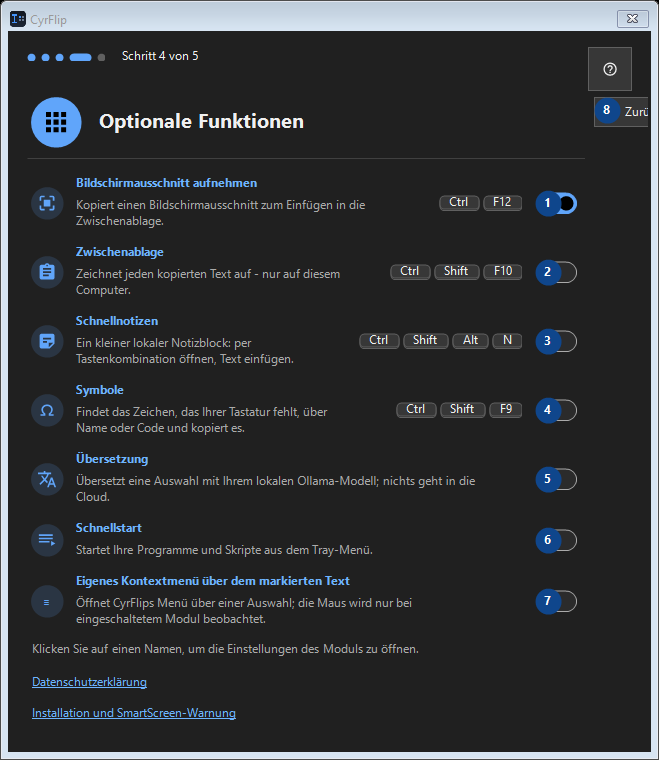Image resolution: width=659 pixels, height=760 pixels.
Task: Click the menu icon beside Eigenes Kontextmenü
Action: click(x=47, y=602)
